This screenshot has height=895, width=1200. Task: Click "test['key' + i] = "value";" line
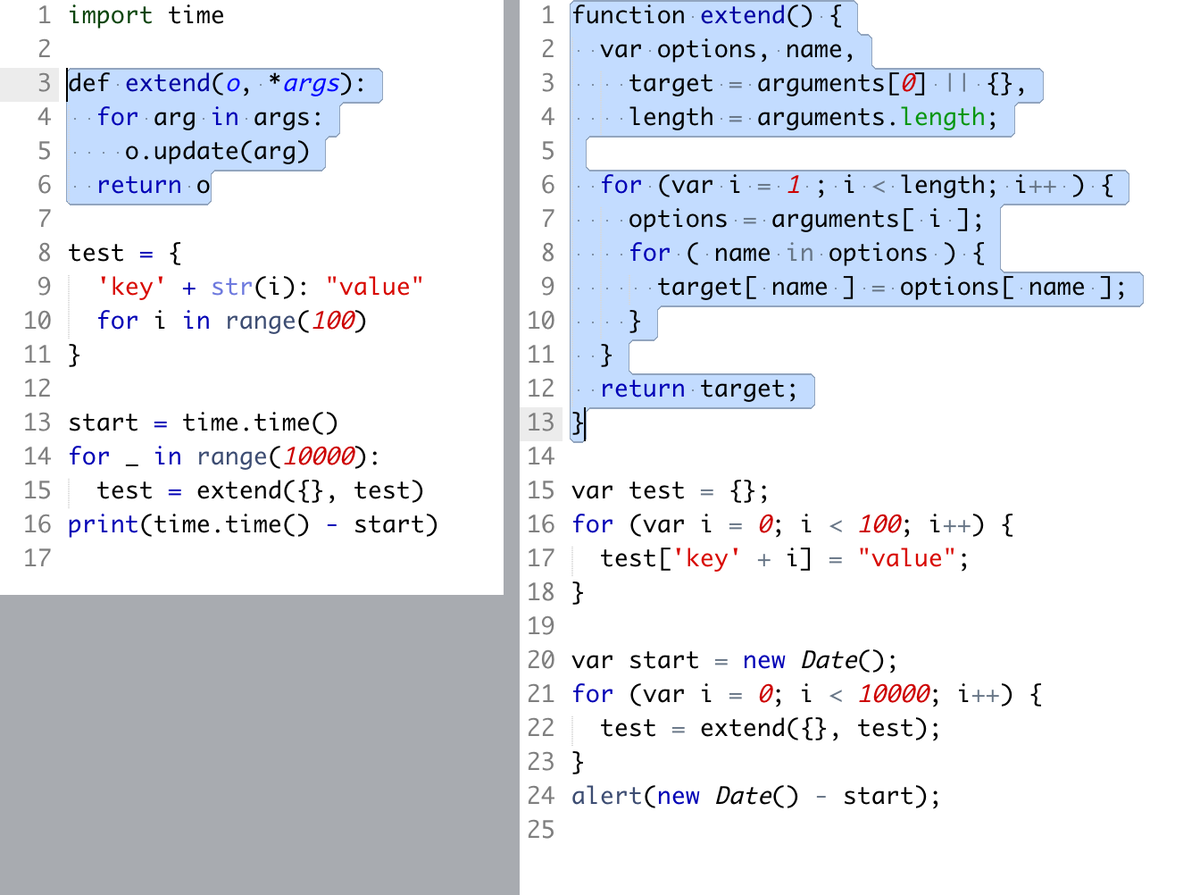coord(785,559)
